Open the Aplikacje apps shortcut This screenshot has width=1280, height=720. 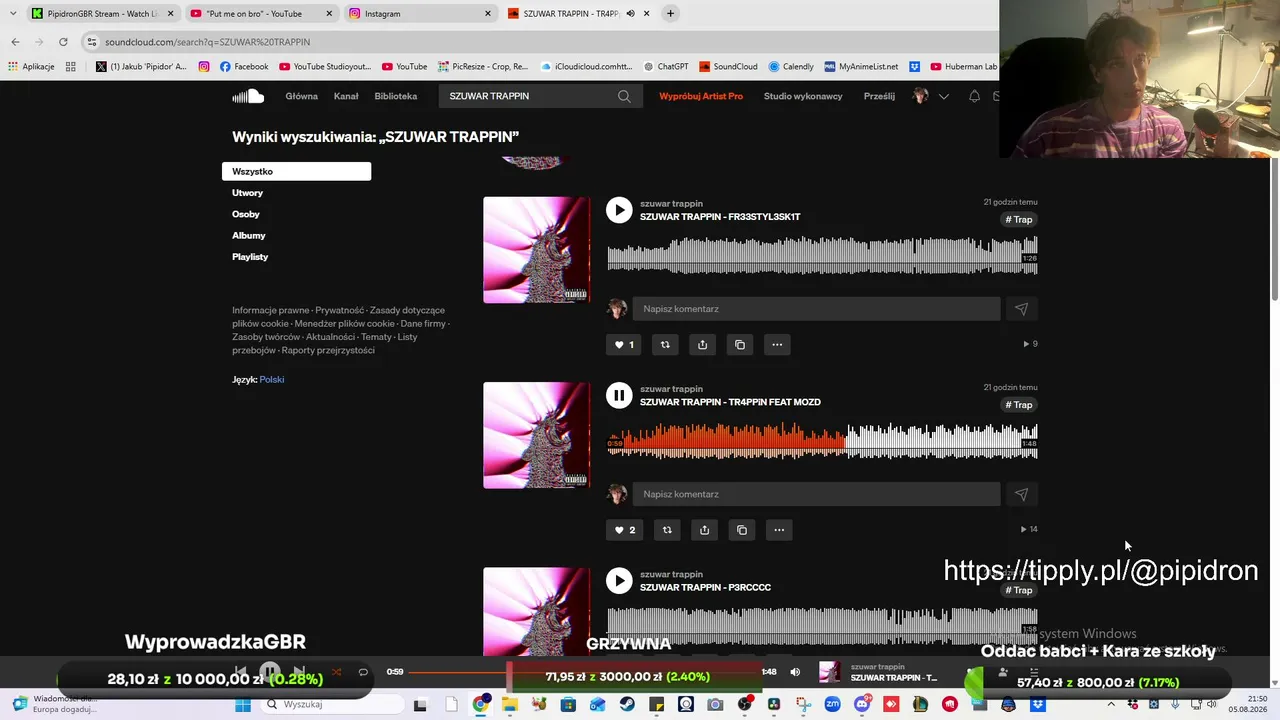point(31,67)
